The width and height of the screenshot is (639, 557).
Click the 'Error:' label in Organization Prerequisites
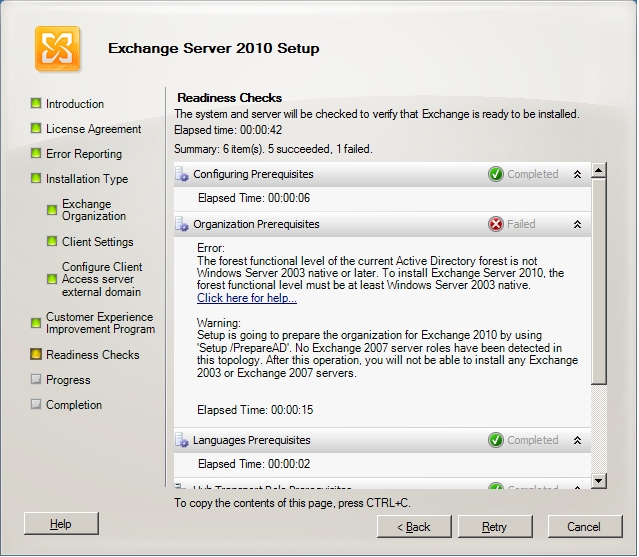click(211, 248)
